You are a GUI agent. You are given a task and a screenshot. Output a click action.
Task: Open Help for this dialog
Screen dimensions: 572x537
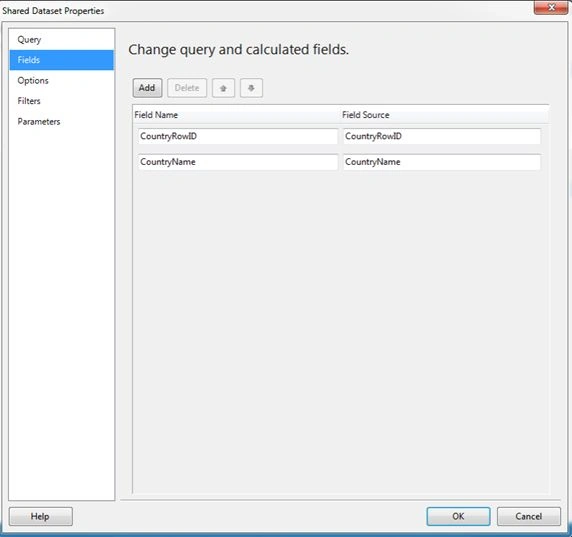pyautogui.click(x=40, y=516)
